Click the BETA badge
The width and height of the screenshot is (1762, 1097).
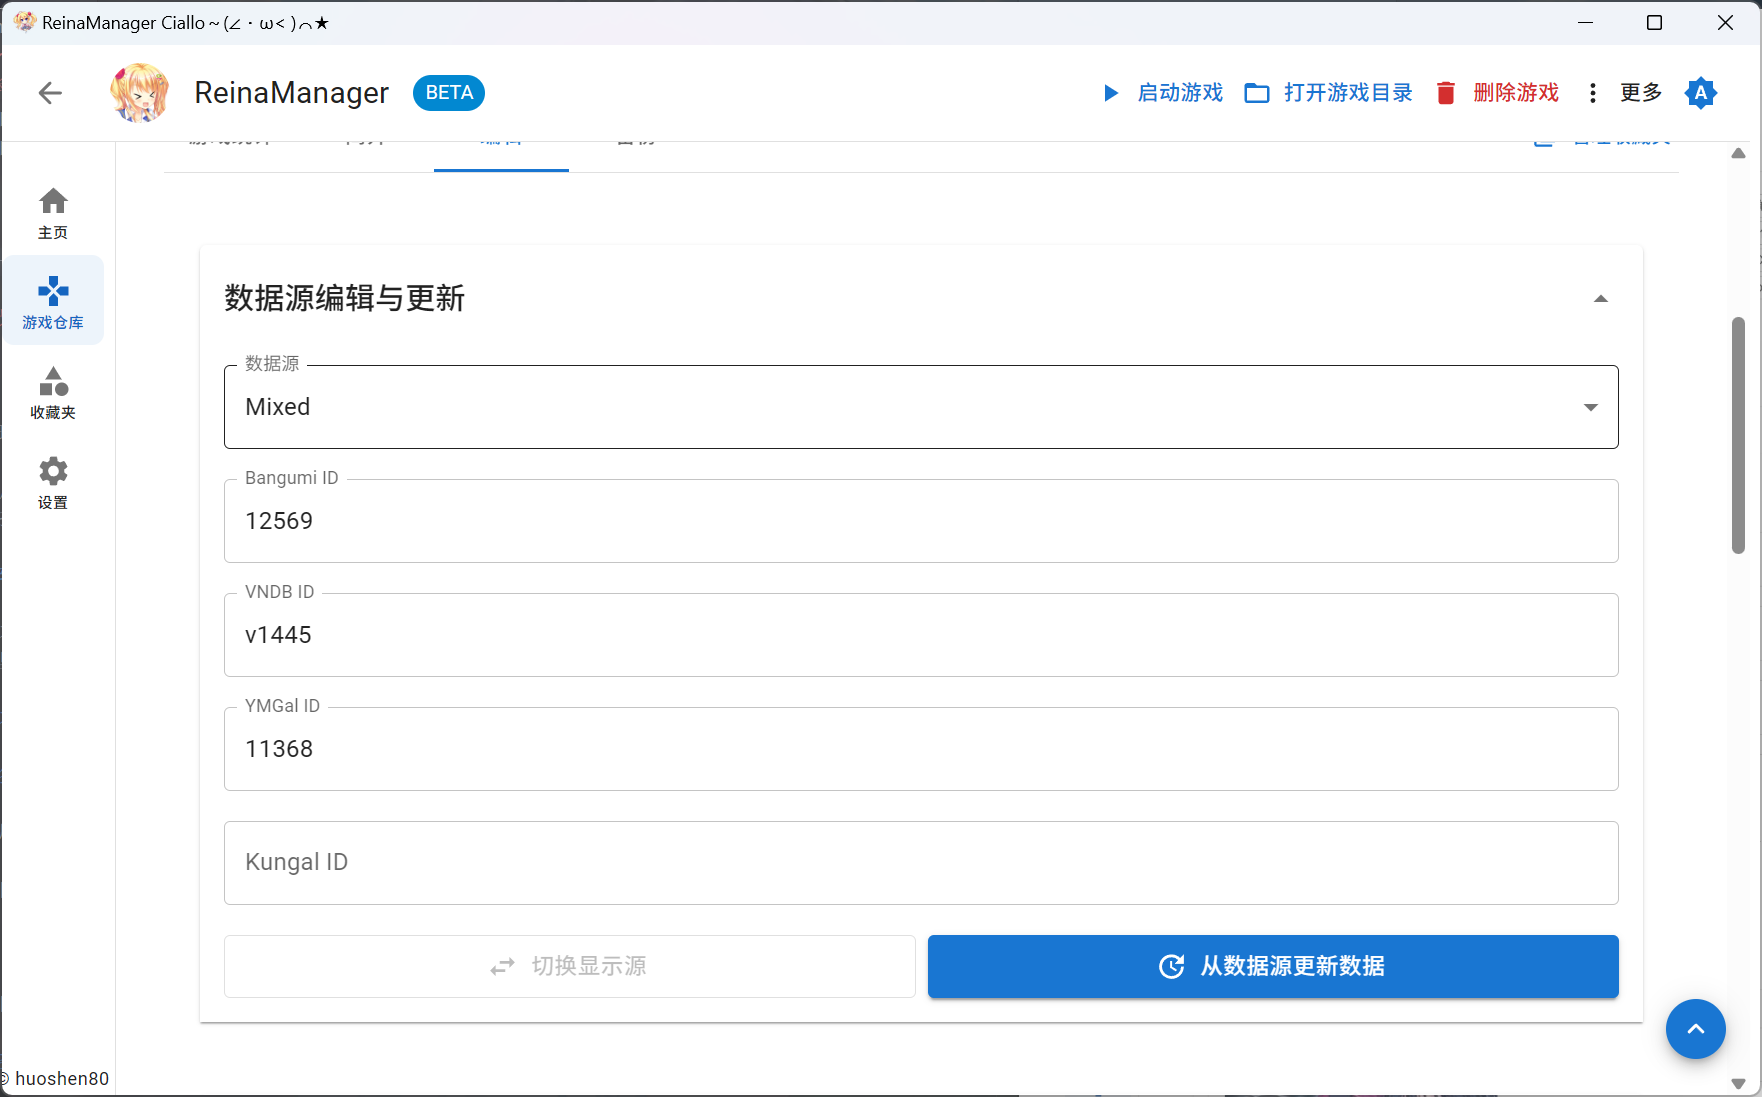point(449,93)
